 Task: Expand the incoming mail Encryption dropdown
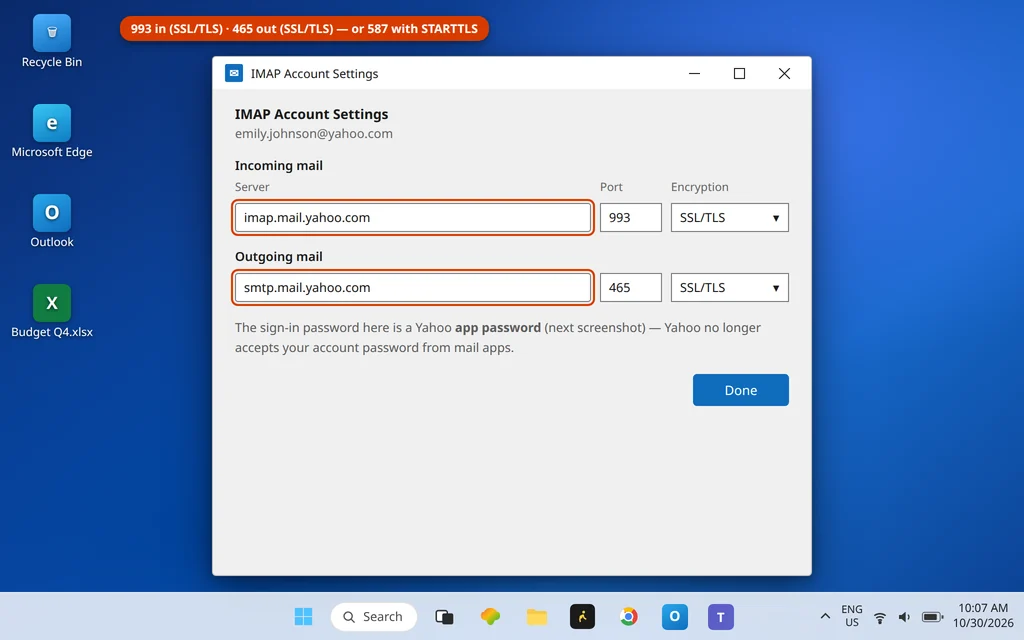point(729,217)
